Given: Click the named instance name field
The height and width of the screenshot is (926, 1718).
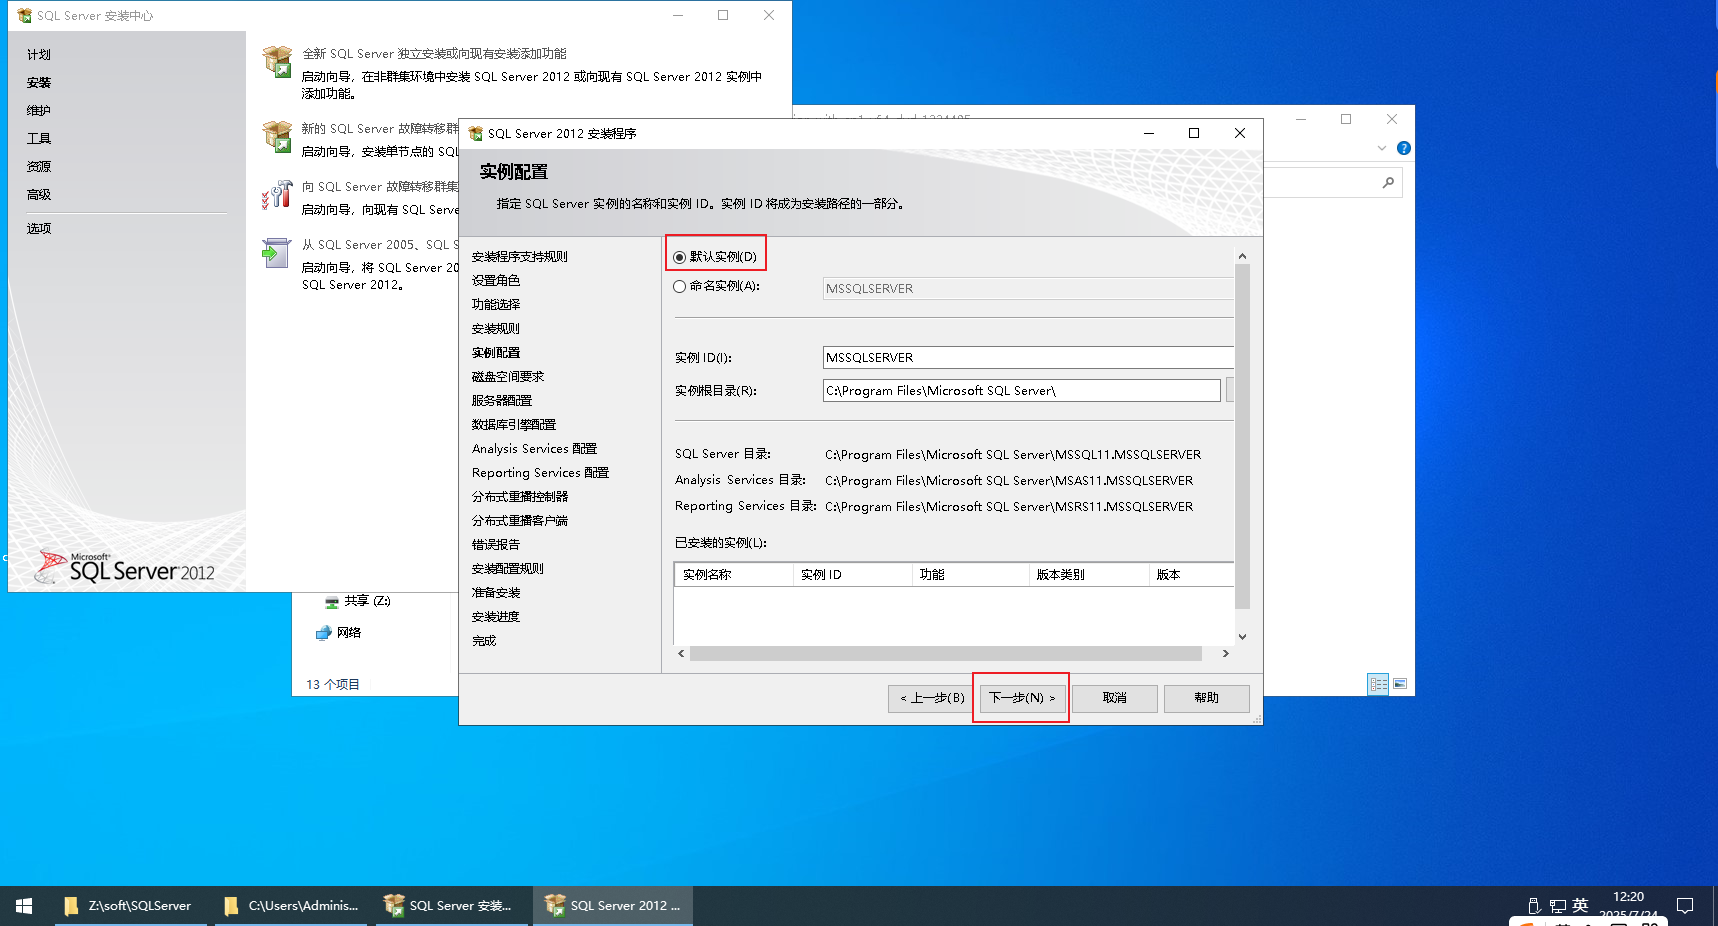Looking at the screenshot, I should (x=1028, y=288).
